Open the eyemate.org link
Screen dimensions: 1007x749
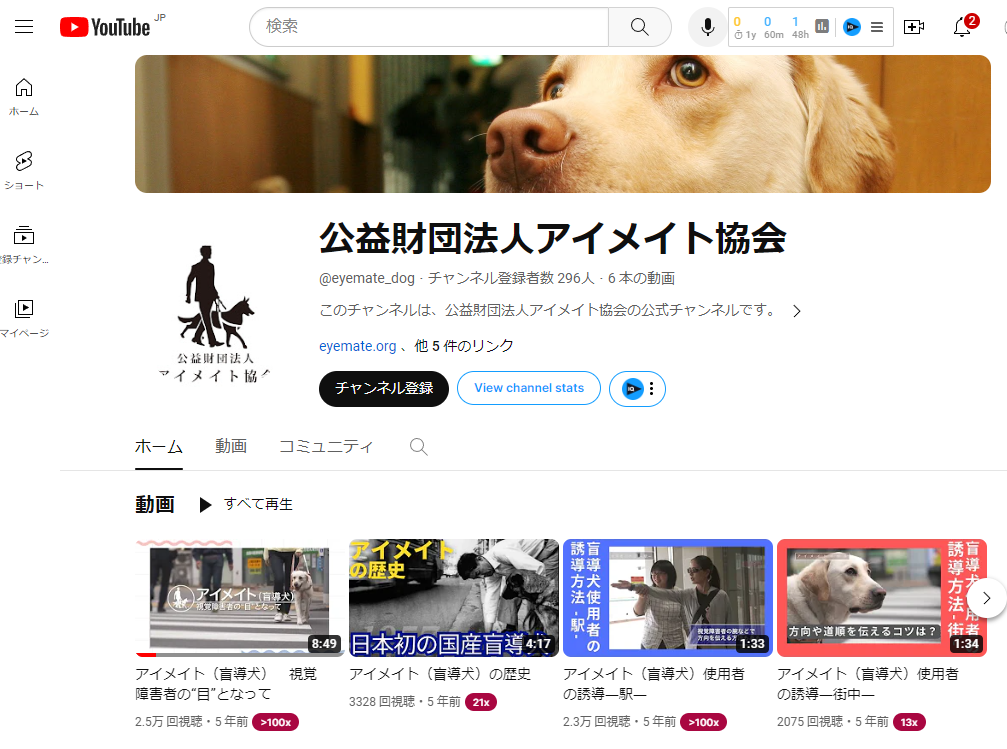[x=358, y=346]
